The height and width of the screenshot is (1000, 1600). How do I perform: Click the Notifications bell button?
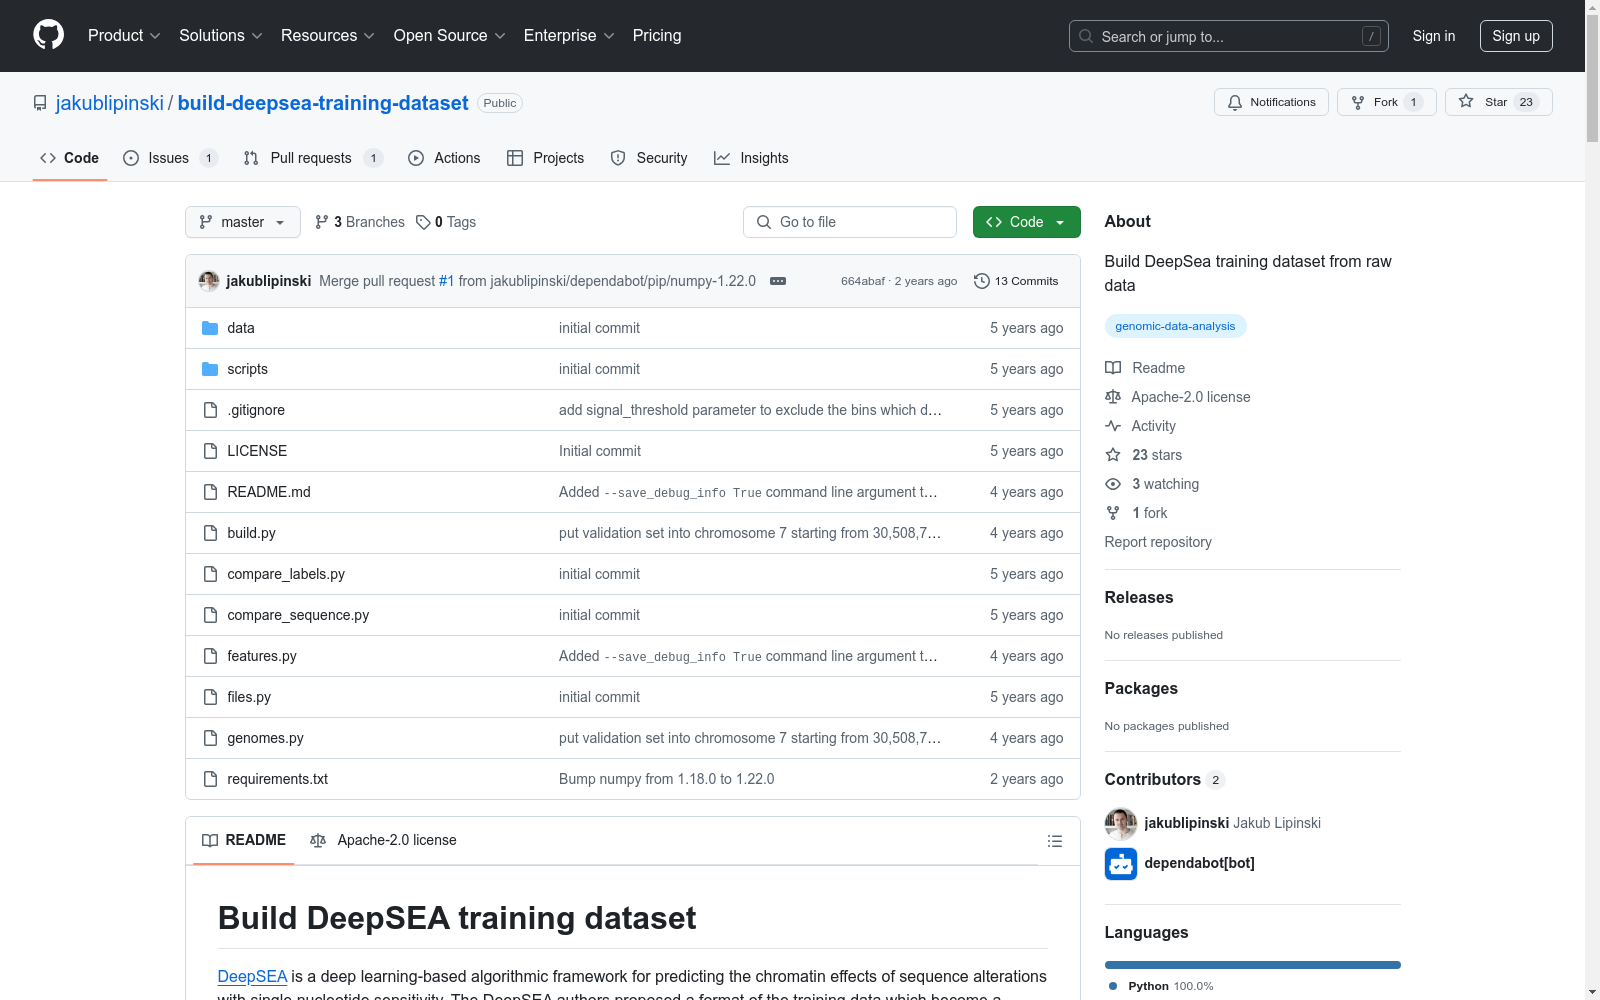click(x=1271, y=102)
